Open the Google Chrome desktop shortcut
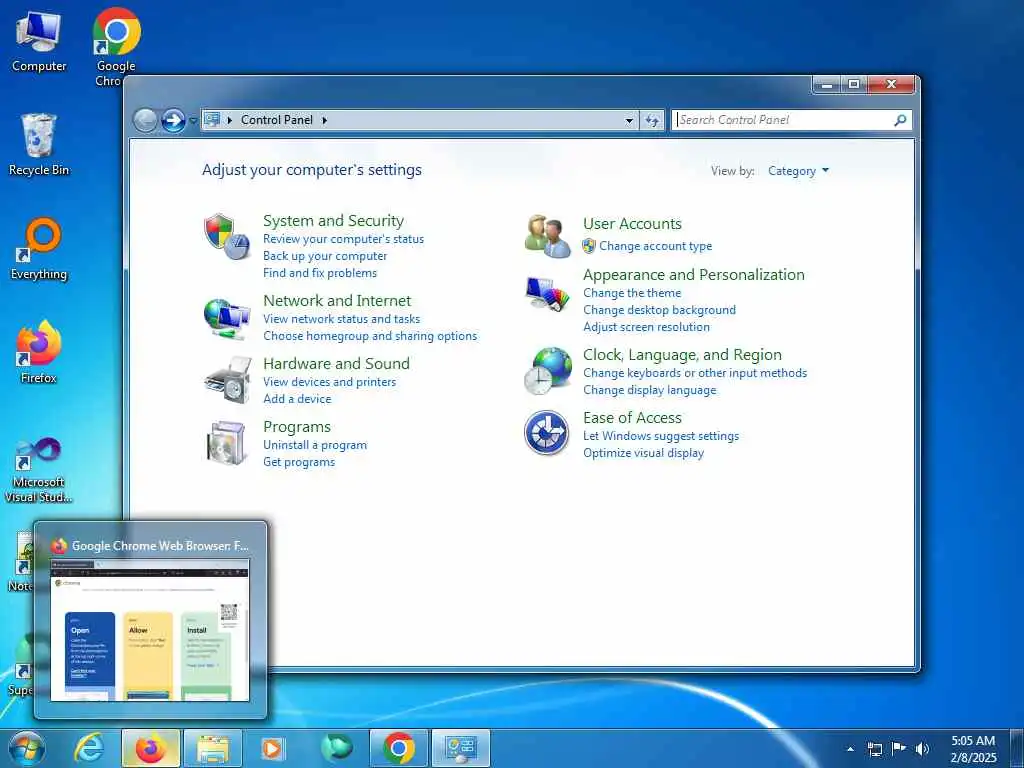 click(x=116, y=47)
